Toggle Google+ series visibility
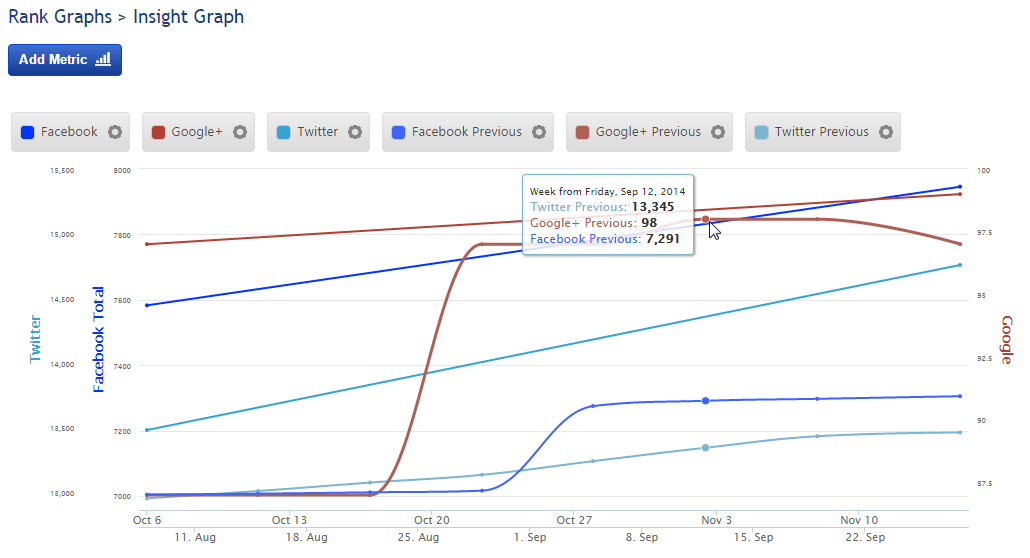Image resolution: width=1030 pixels, height=558 pixels. point(196,132)
